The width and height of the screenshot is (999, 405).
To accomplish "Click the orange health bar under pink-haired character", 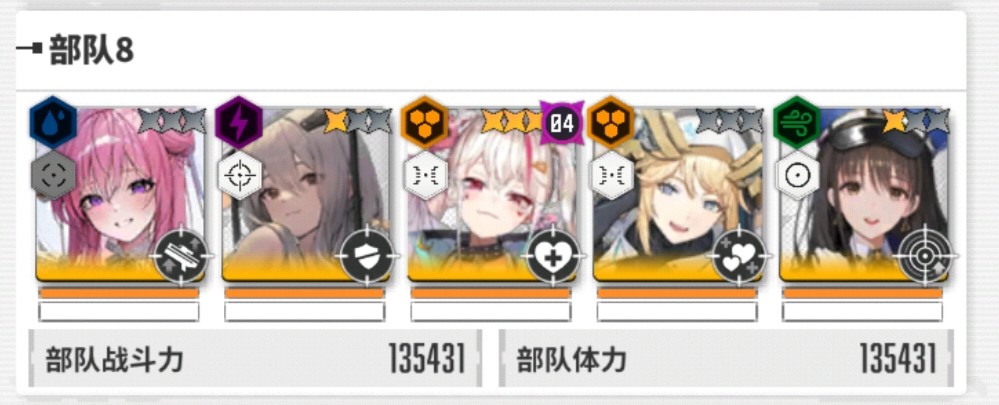I will pyautogui.click(x=119, y=293).
